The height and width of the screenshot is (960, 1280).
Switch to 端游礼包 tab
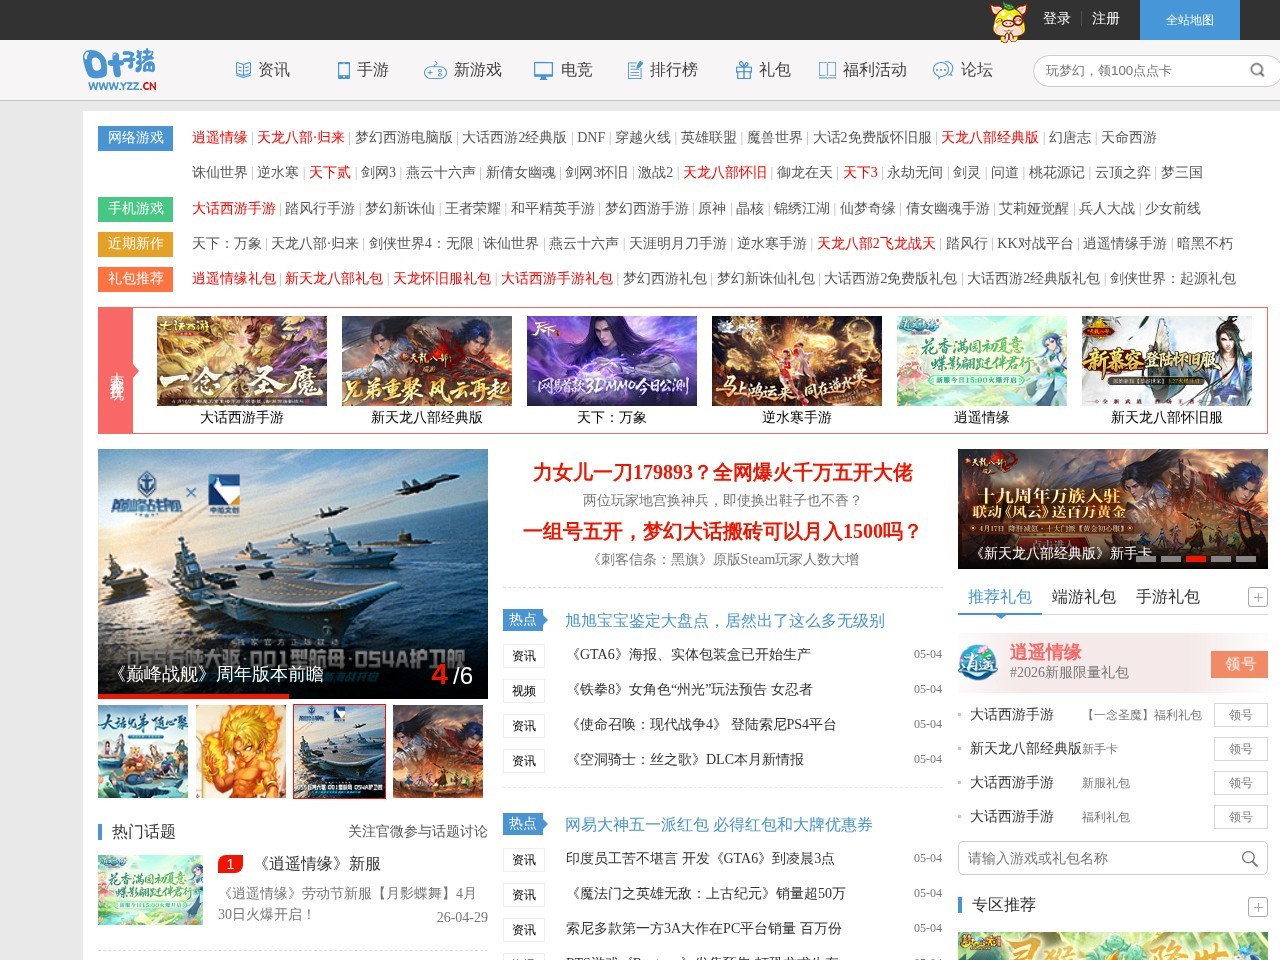pos(1084,597)
